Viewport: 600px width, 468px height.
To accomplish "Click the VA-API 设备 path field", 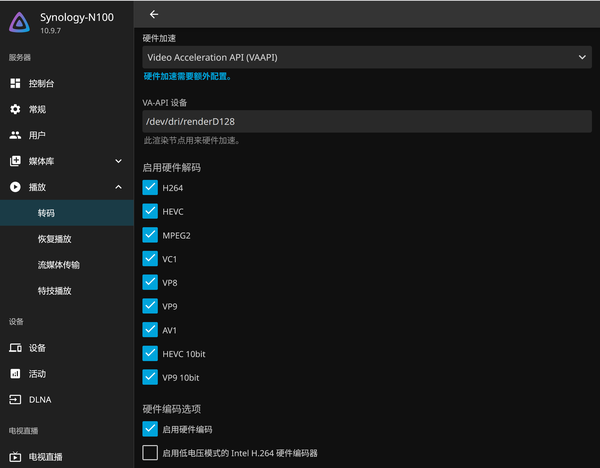I will tap(367, 122).
